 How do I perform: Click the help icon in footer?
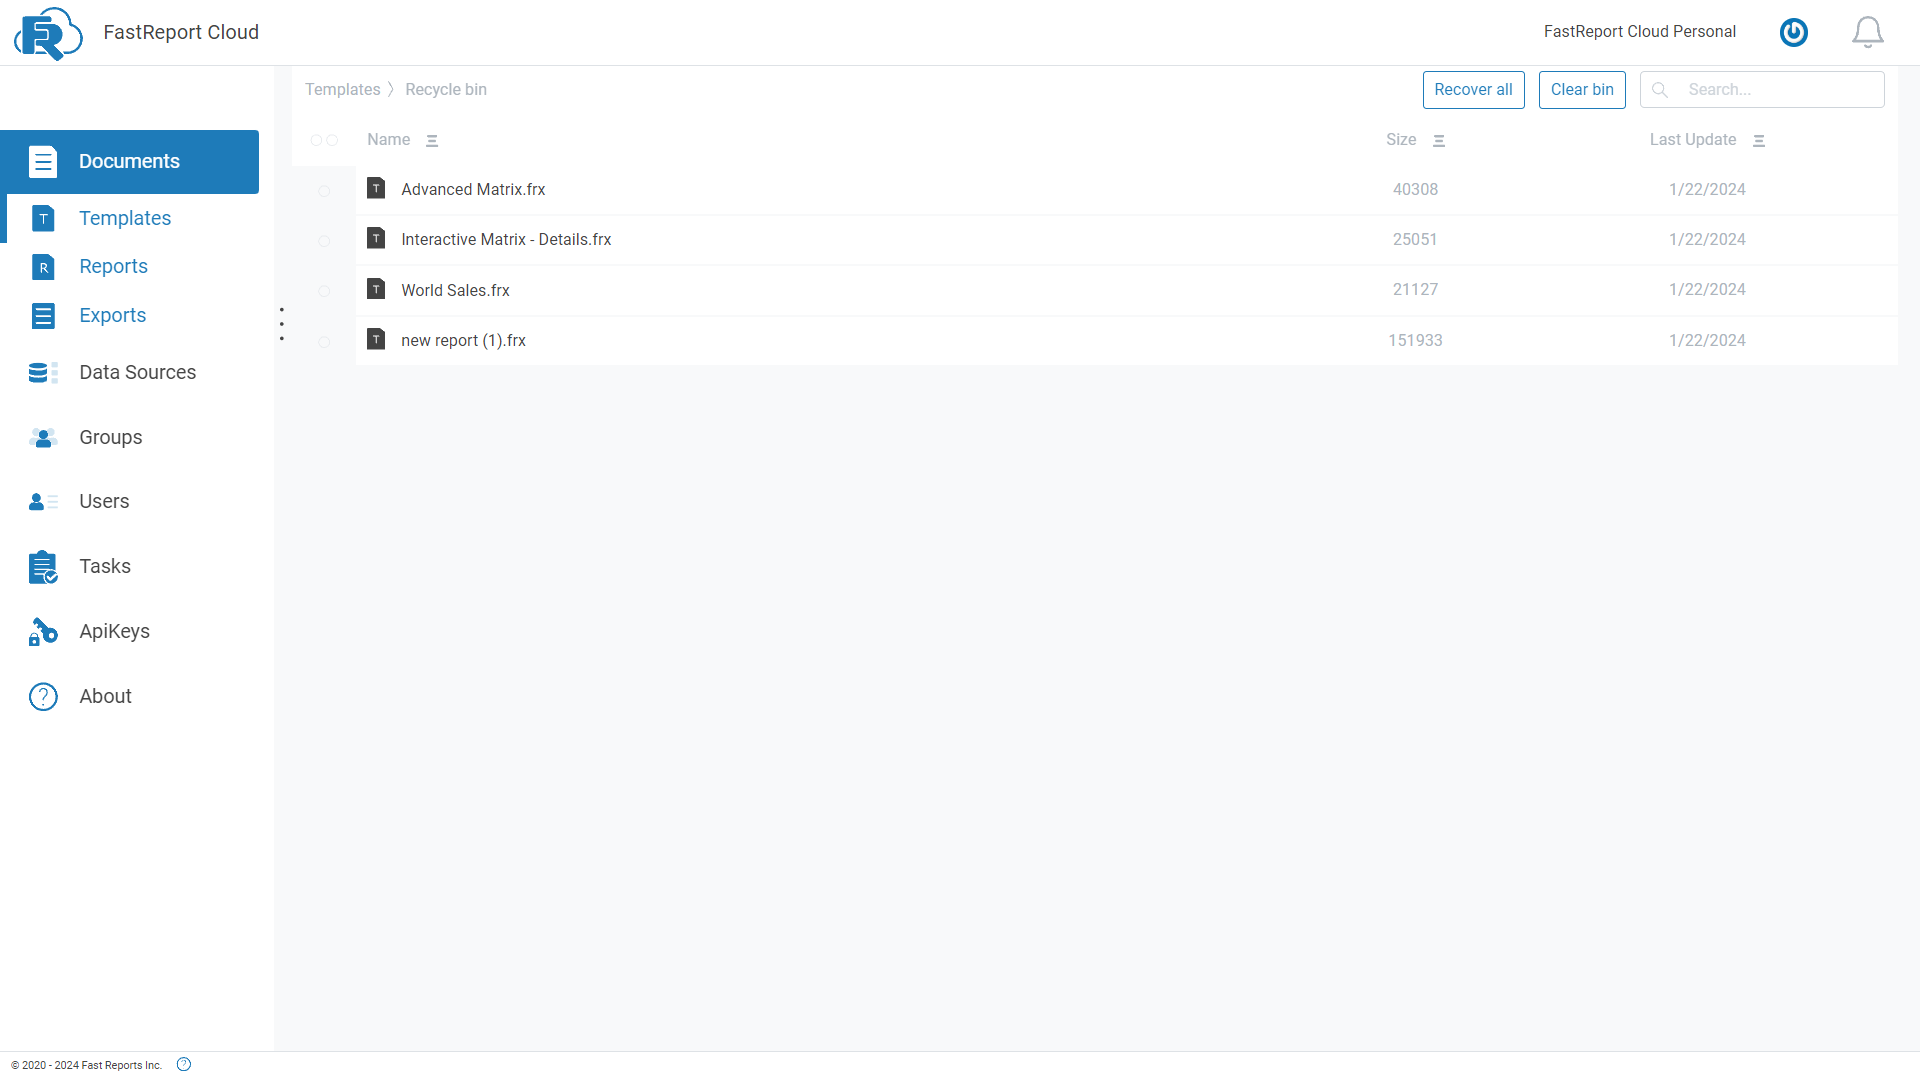184,1064
